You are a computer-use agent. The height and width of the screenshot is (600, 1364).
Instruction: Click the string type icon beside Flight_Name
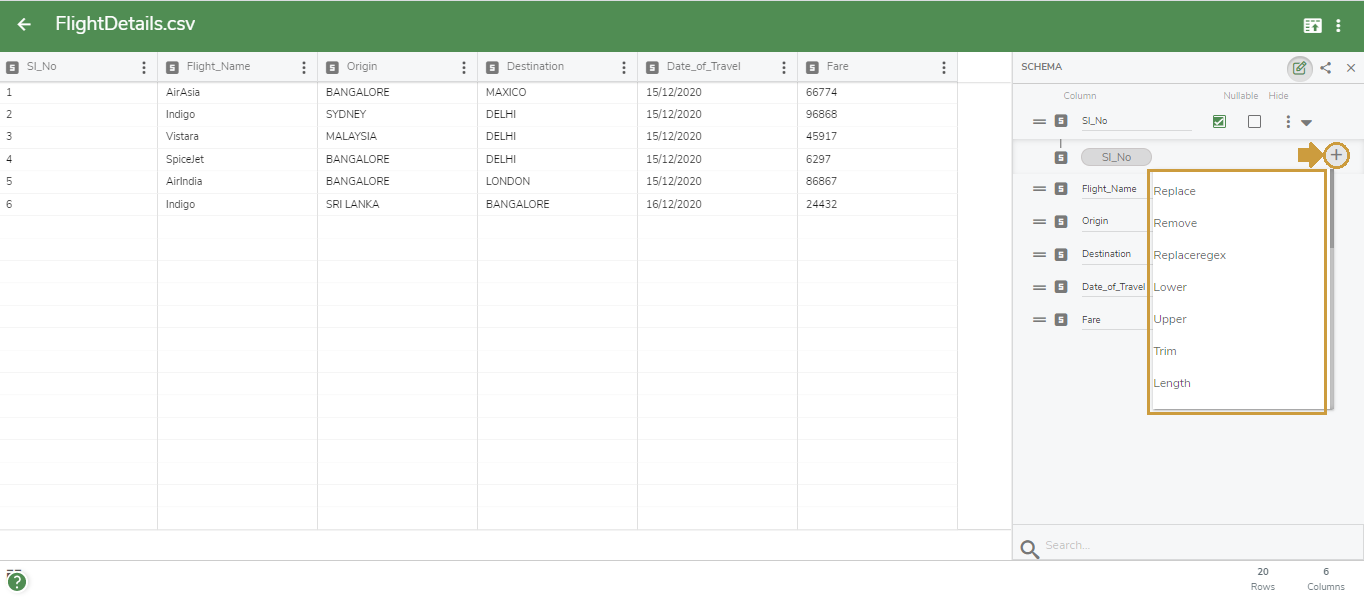tap(1061, 188)
